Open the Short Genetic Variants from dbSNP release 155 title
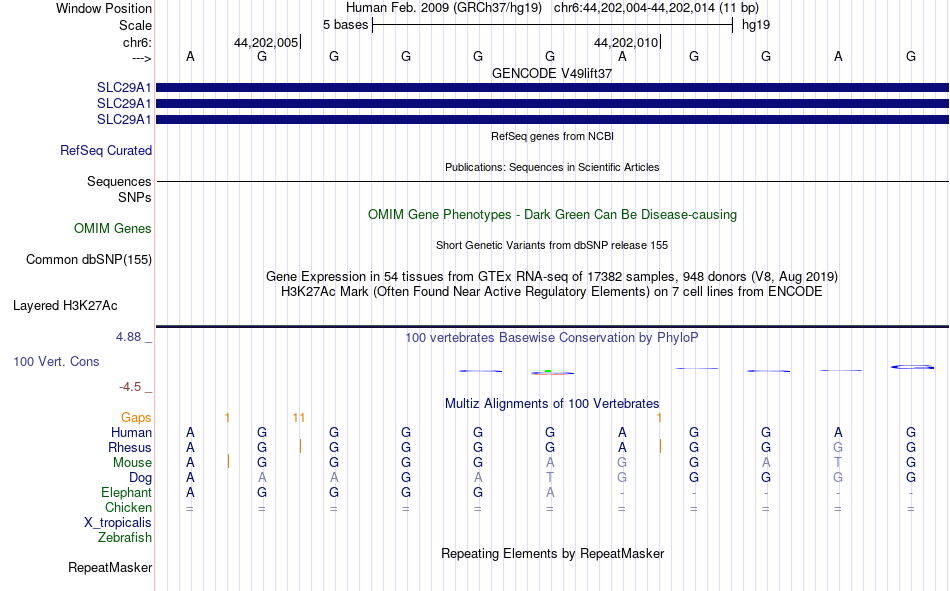950x591 pixels. coord(552,245)
